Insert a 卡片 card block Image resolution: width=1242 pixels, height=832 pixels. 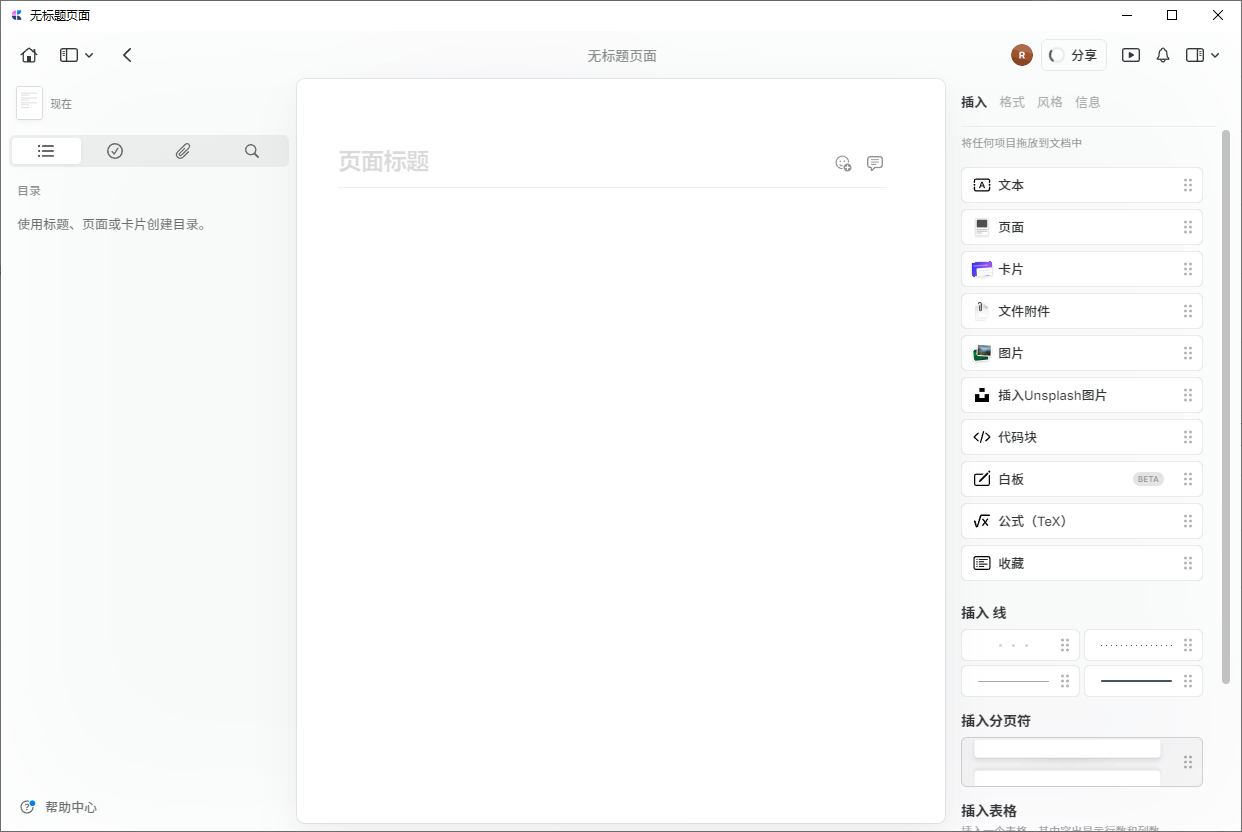(1082, 269)
